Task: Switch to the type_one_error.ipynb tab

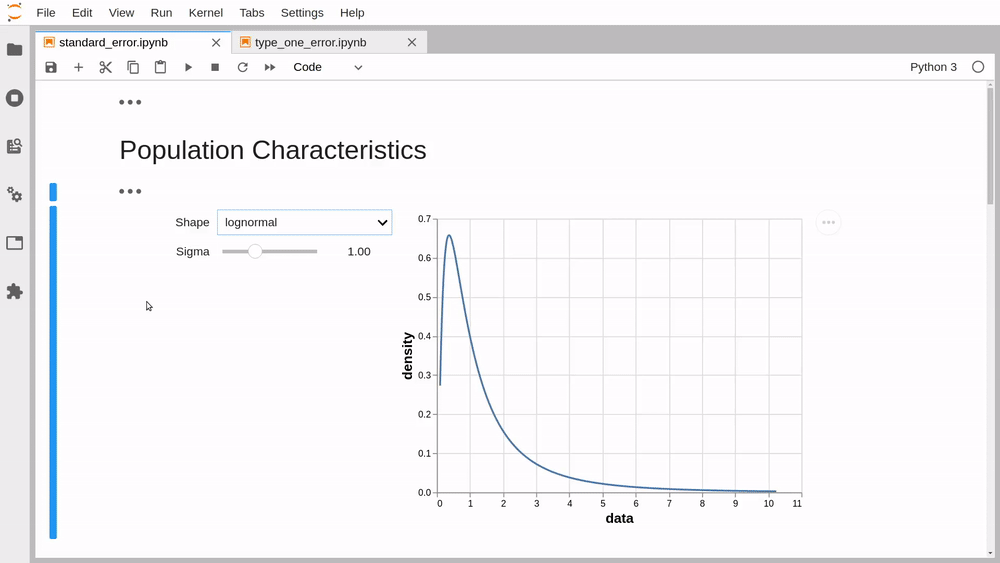Action: point(311,43)
